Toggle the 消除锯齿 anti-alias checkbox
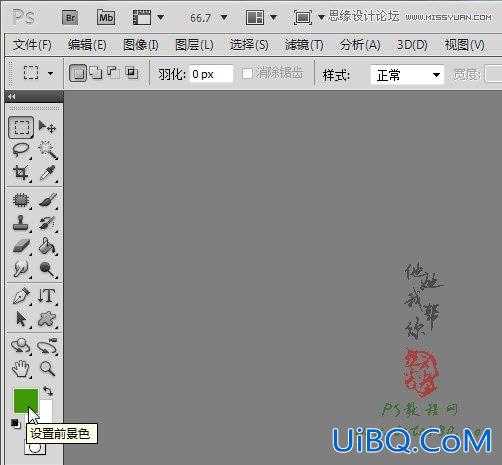 (247, 73)
